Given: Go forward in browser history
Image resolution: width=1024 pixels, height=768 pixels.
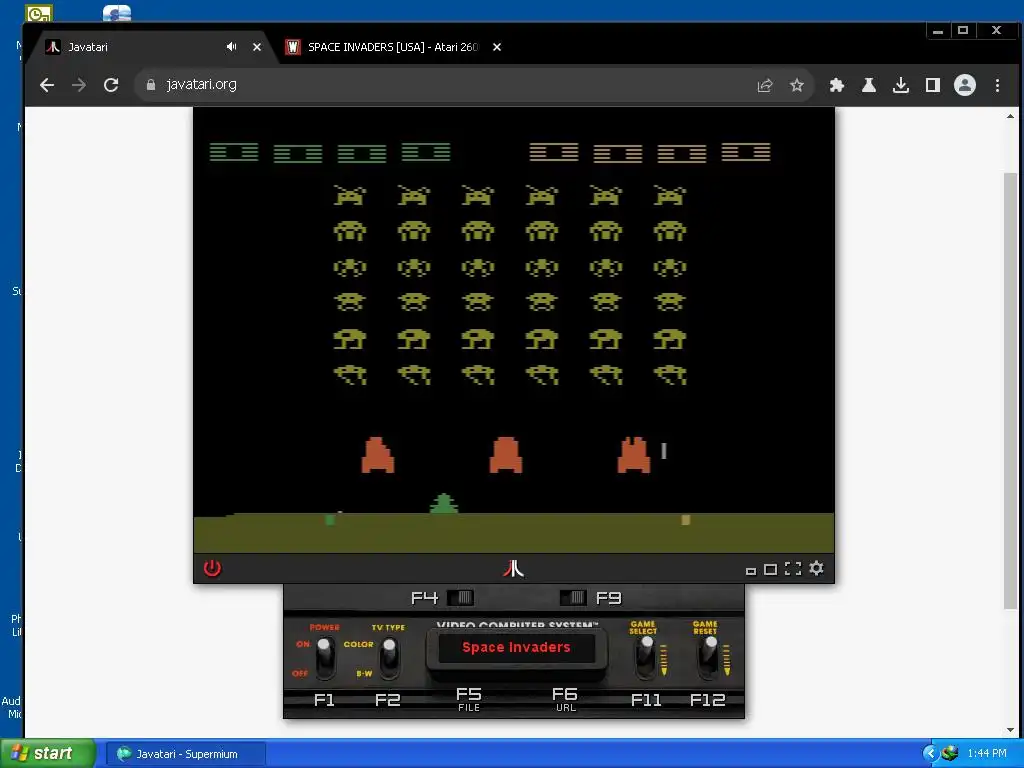Looking at the screenshot, I should coord(79,85).
